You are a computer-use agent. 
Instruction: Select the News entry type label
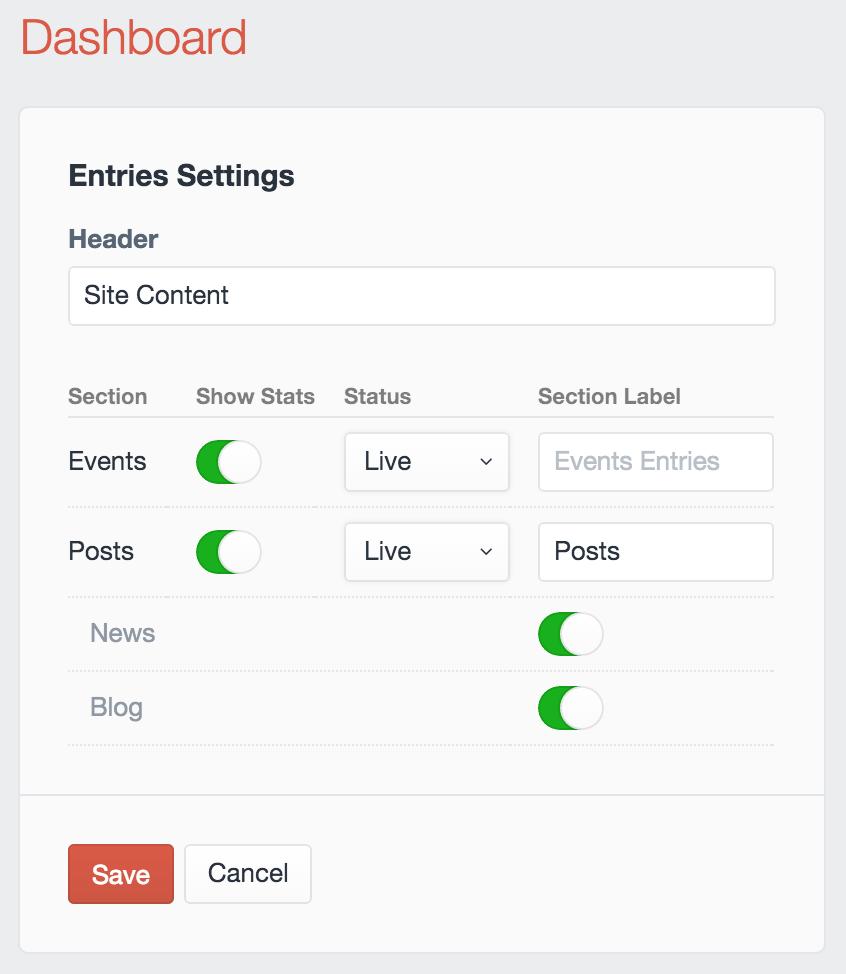click(x=122, y=634)
